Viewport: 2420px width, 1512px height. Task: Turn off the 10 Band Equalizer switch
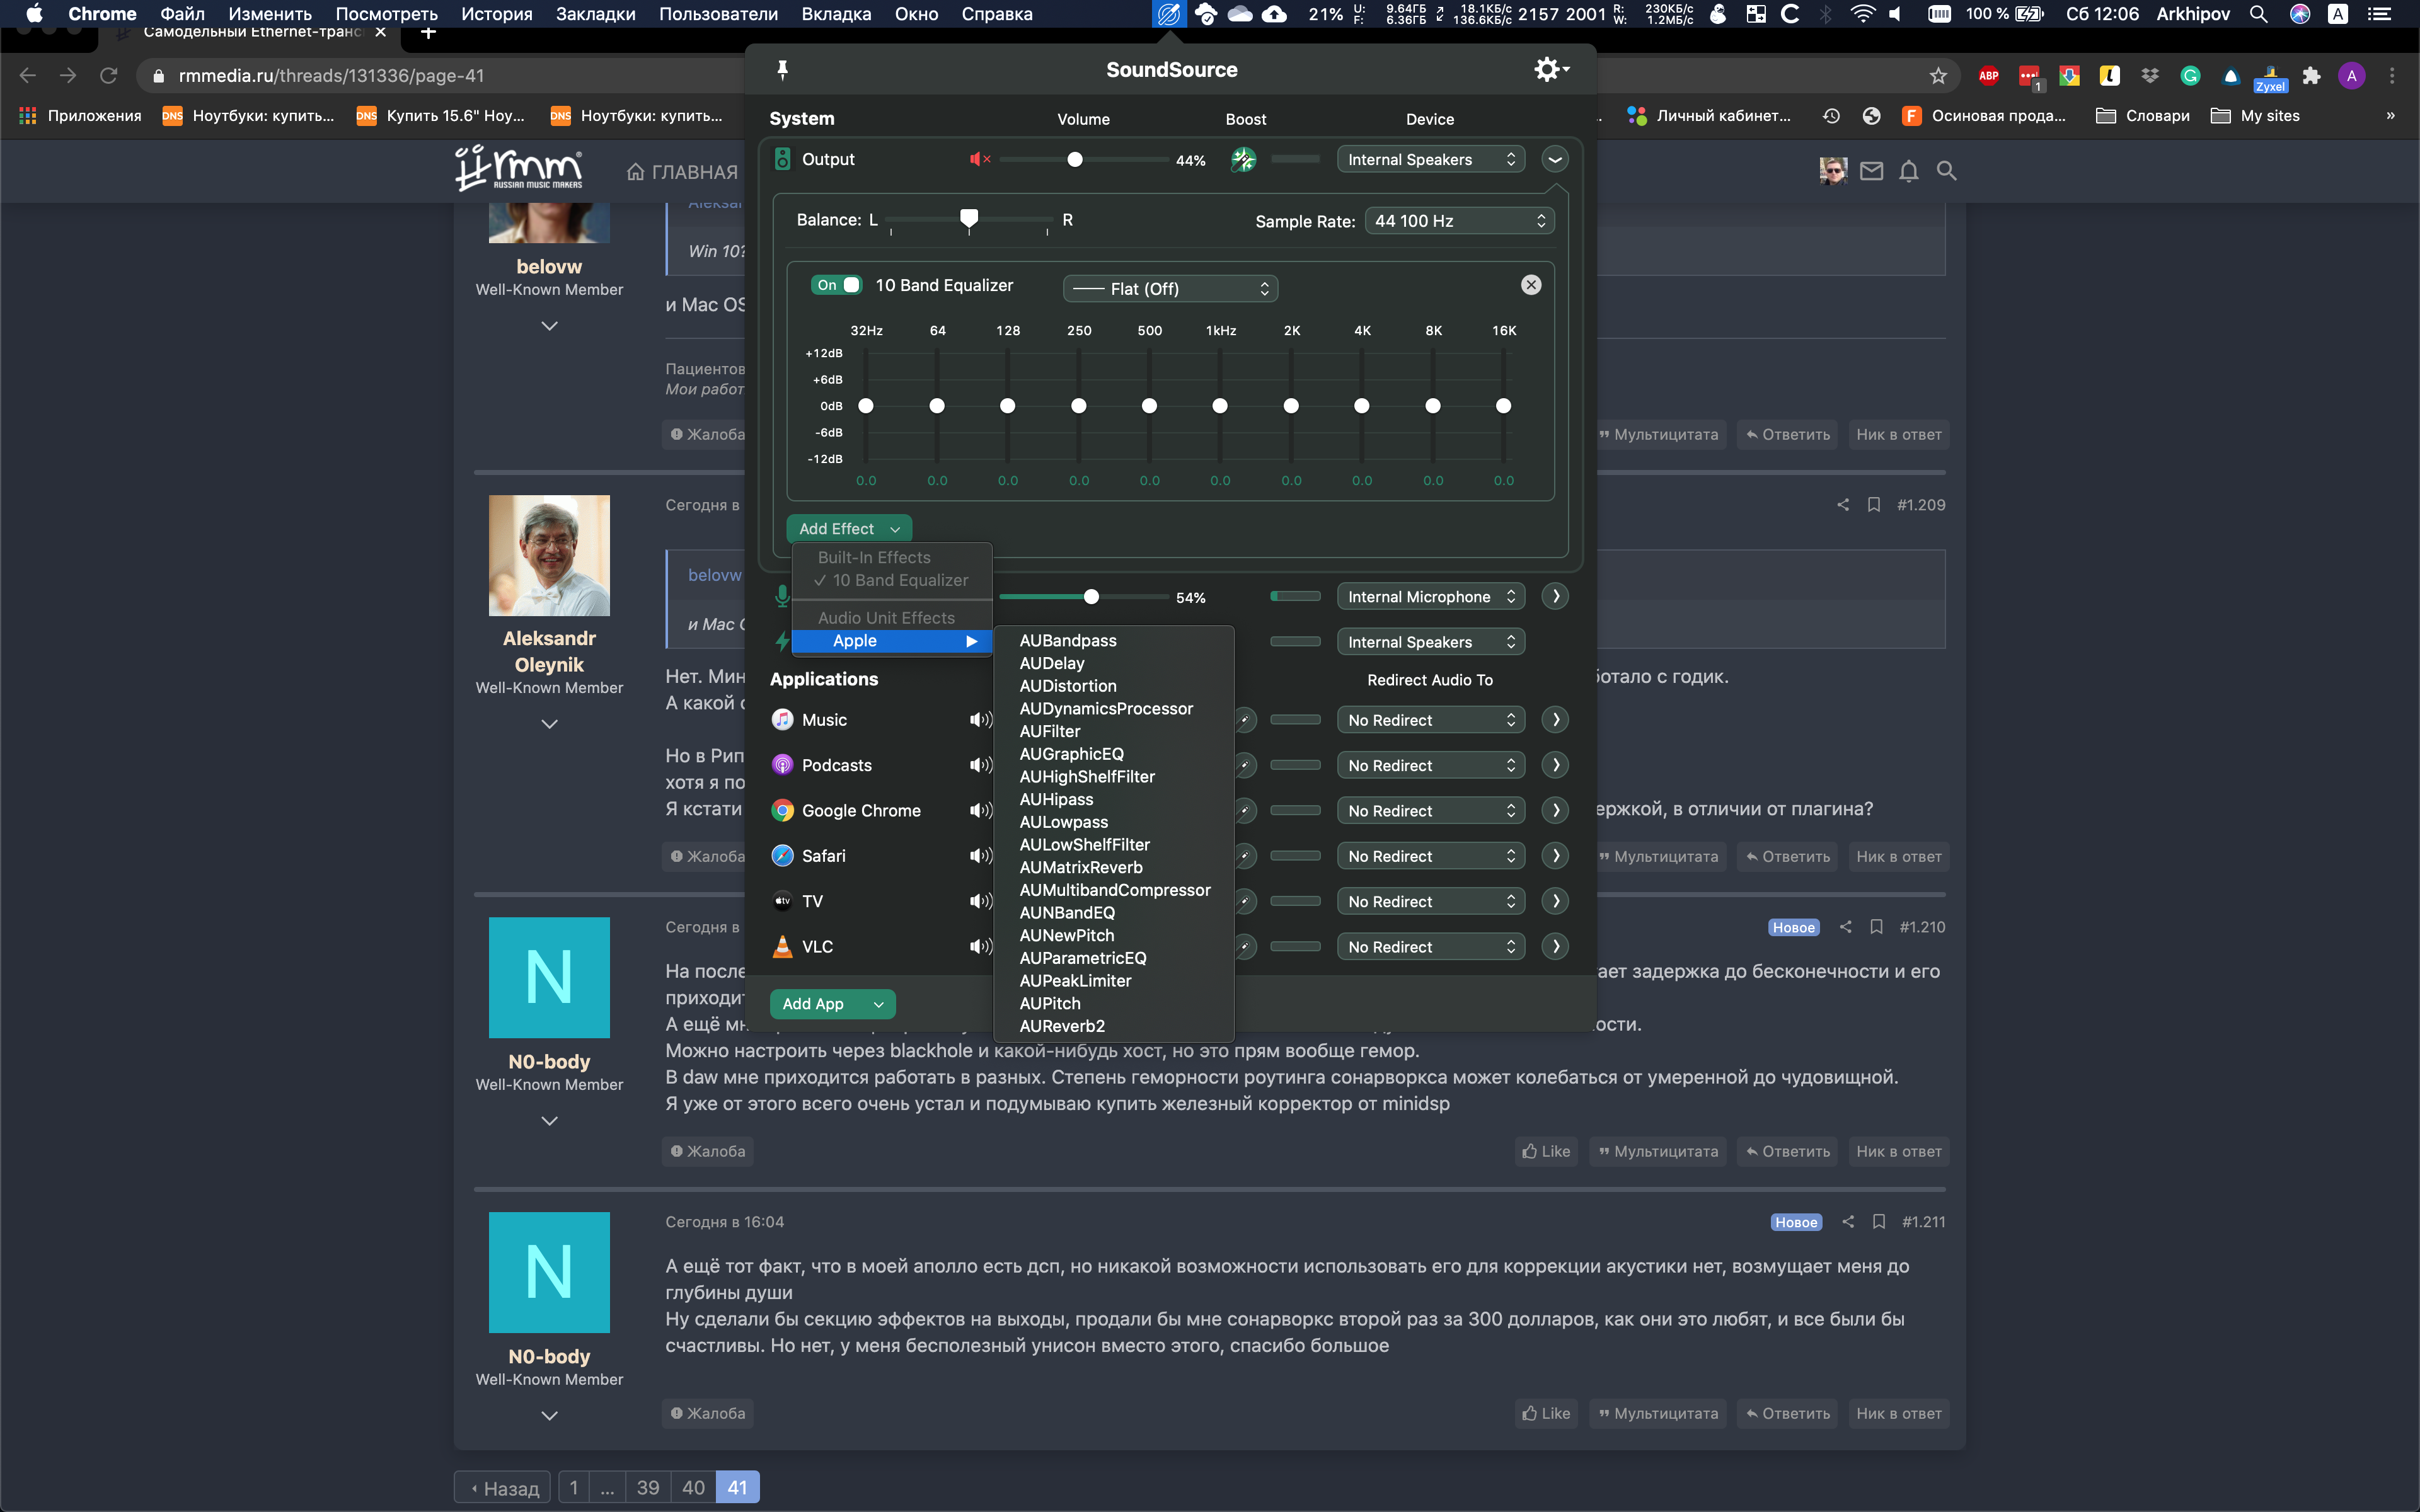point(837,285)
